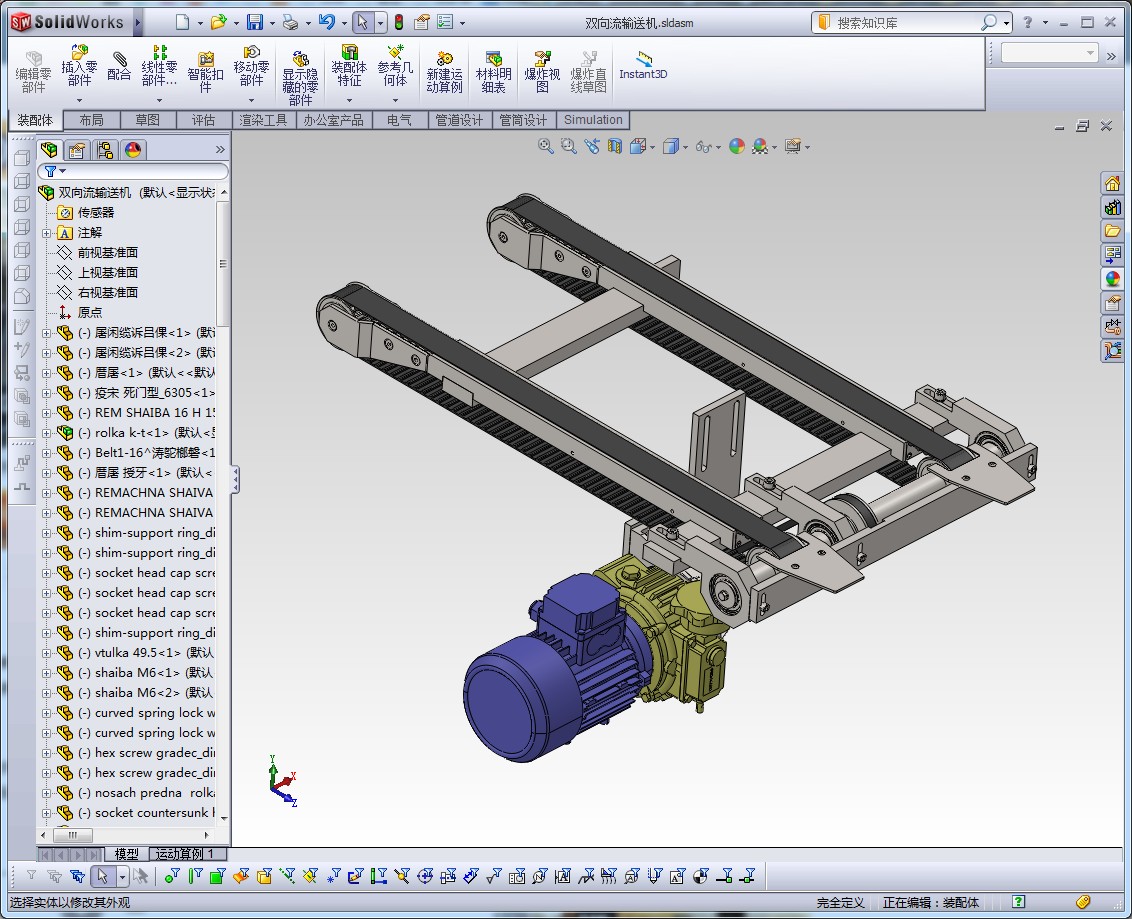
Task: Switch to PropertyManager tab
Action: [77, 150]
